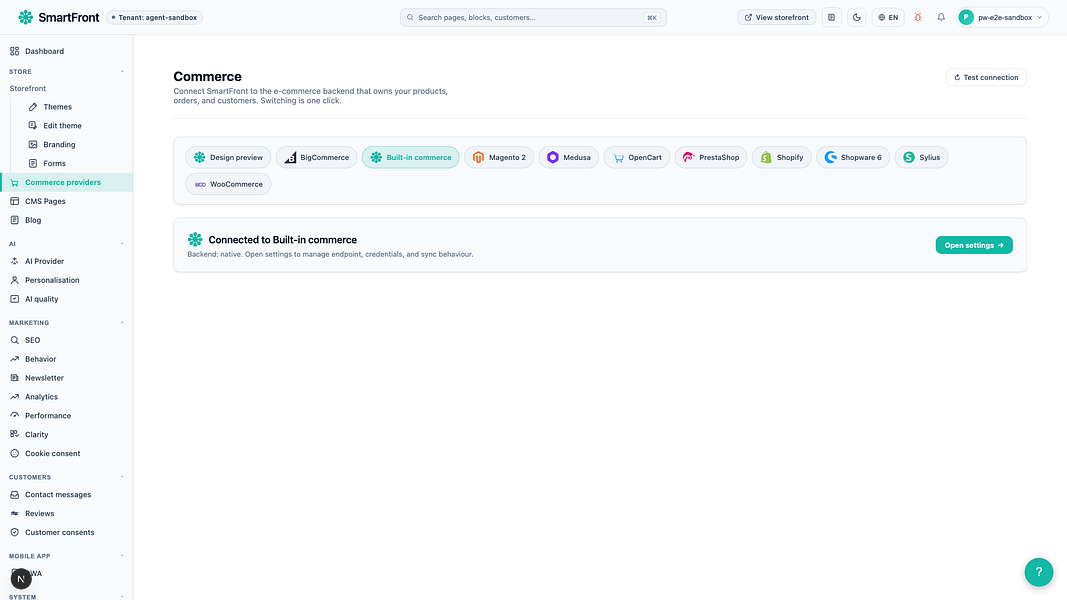Click the AI Provider icon
1067x600 pixels.
pos(14,261)
